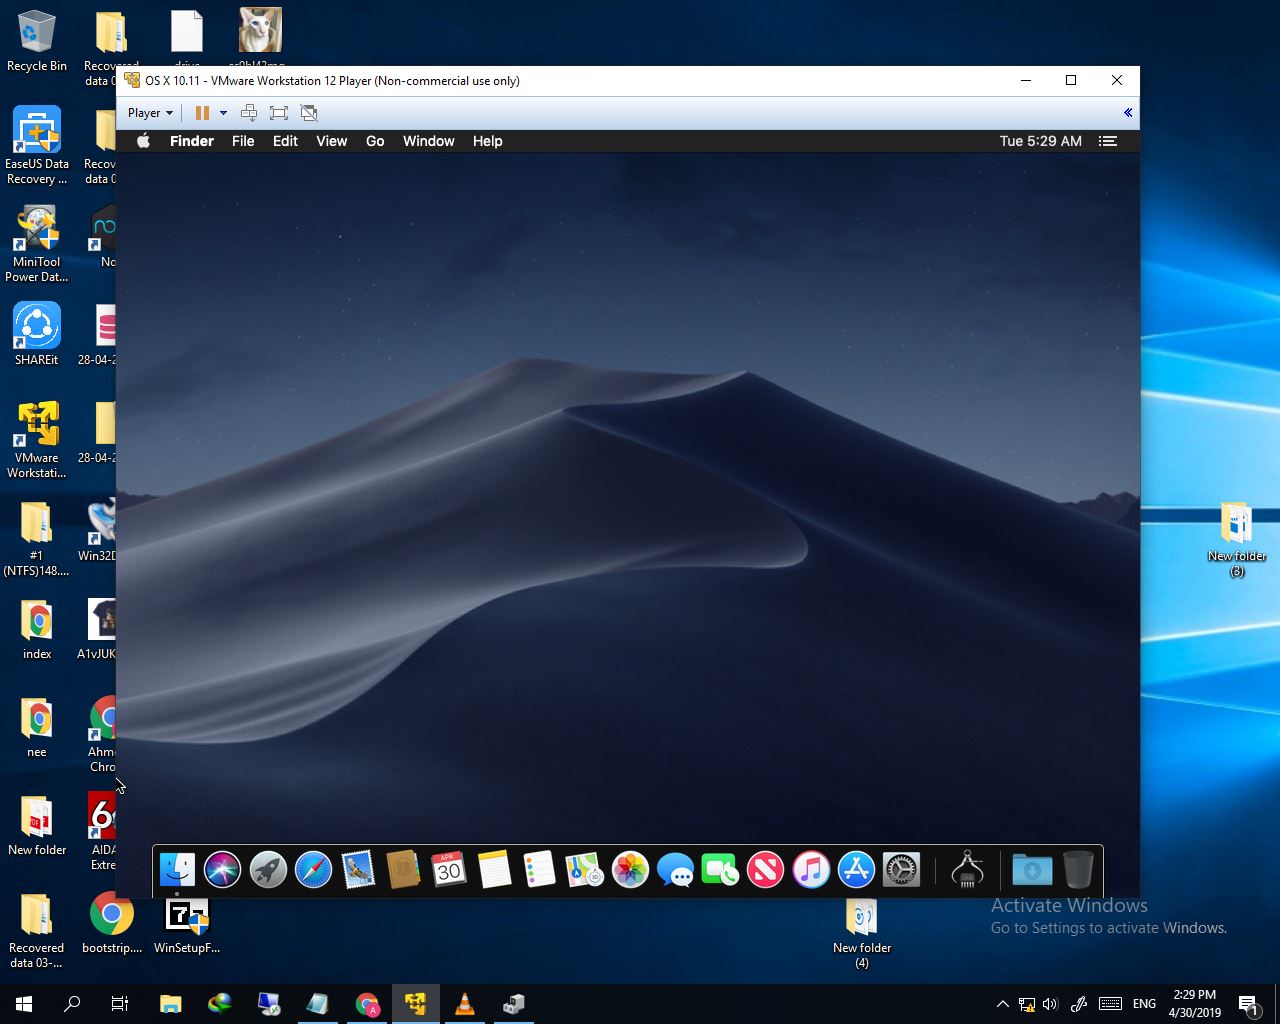Open Safari from the dock
The width and height of the screenshot is (1280, 1024).
tap(313, 870)
